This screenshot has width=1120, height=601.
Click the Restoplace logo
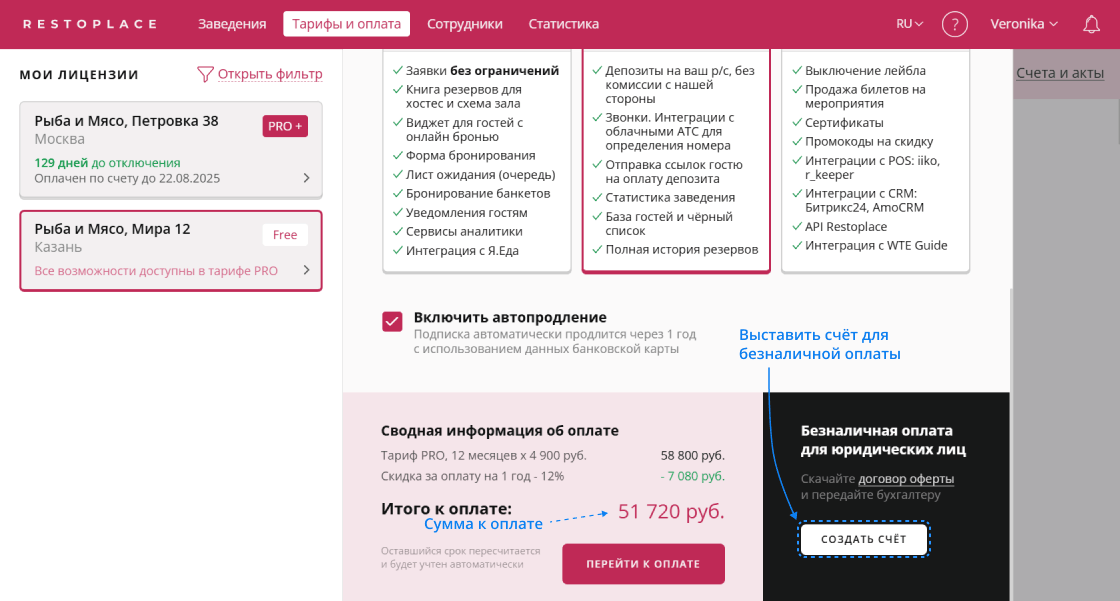pos(90,24)
